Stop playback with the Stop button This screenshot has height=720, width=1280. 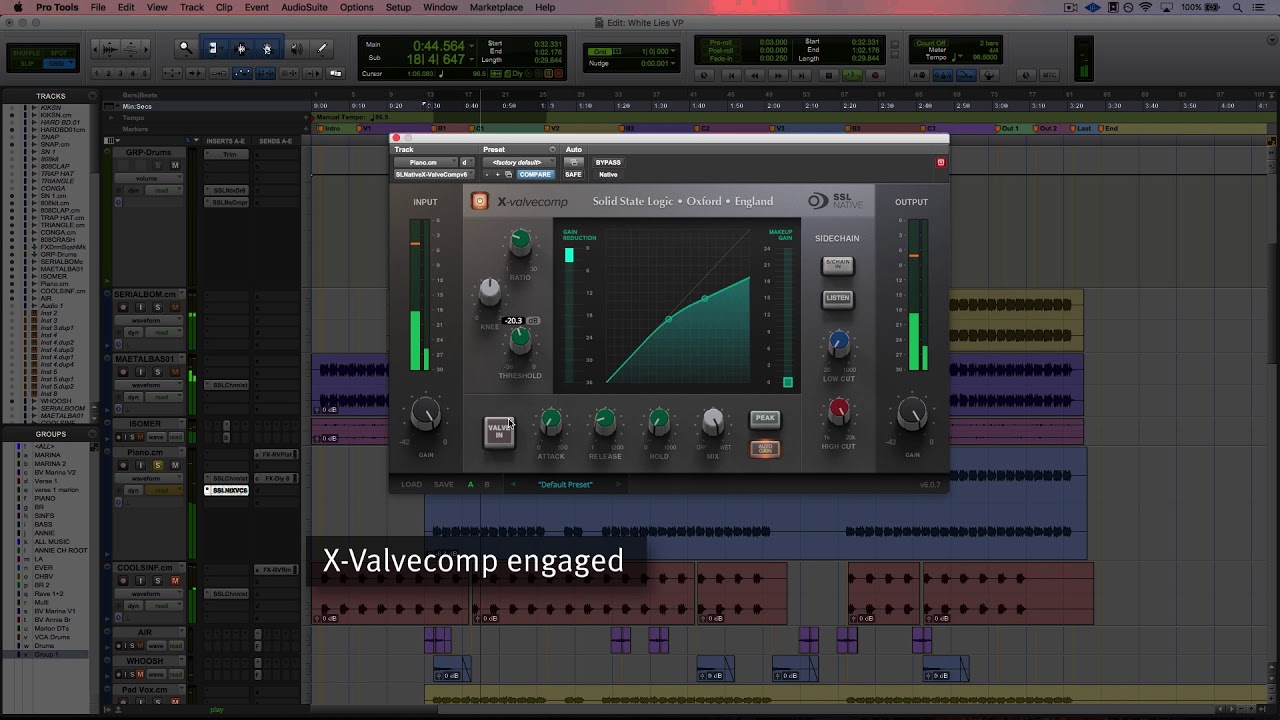[827, 75]
